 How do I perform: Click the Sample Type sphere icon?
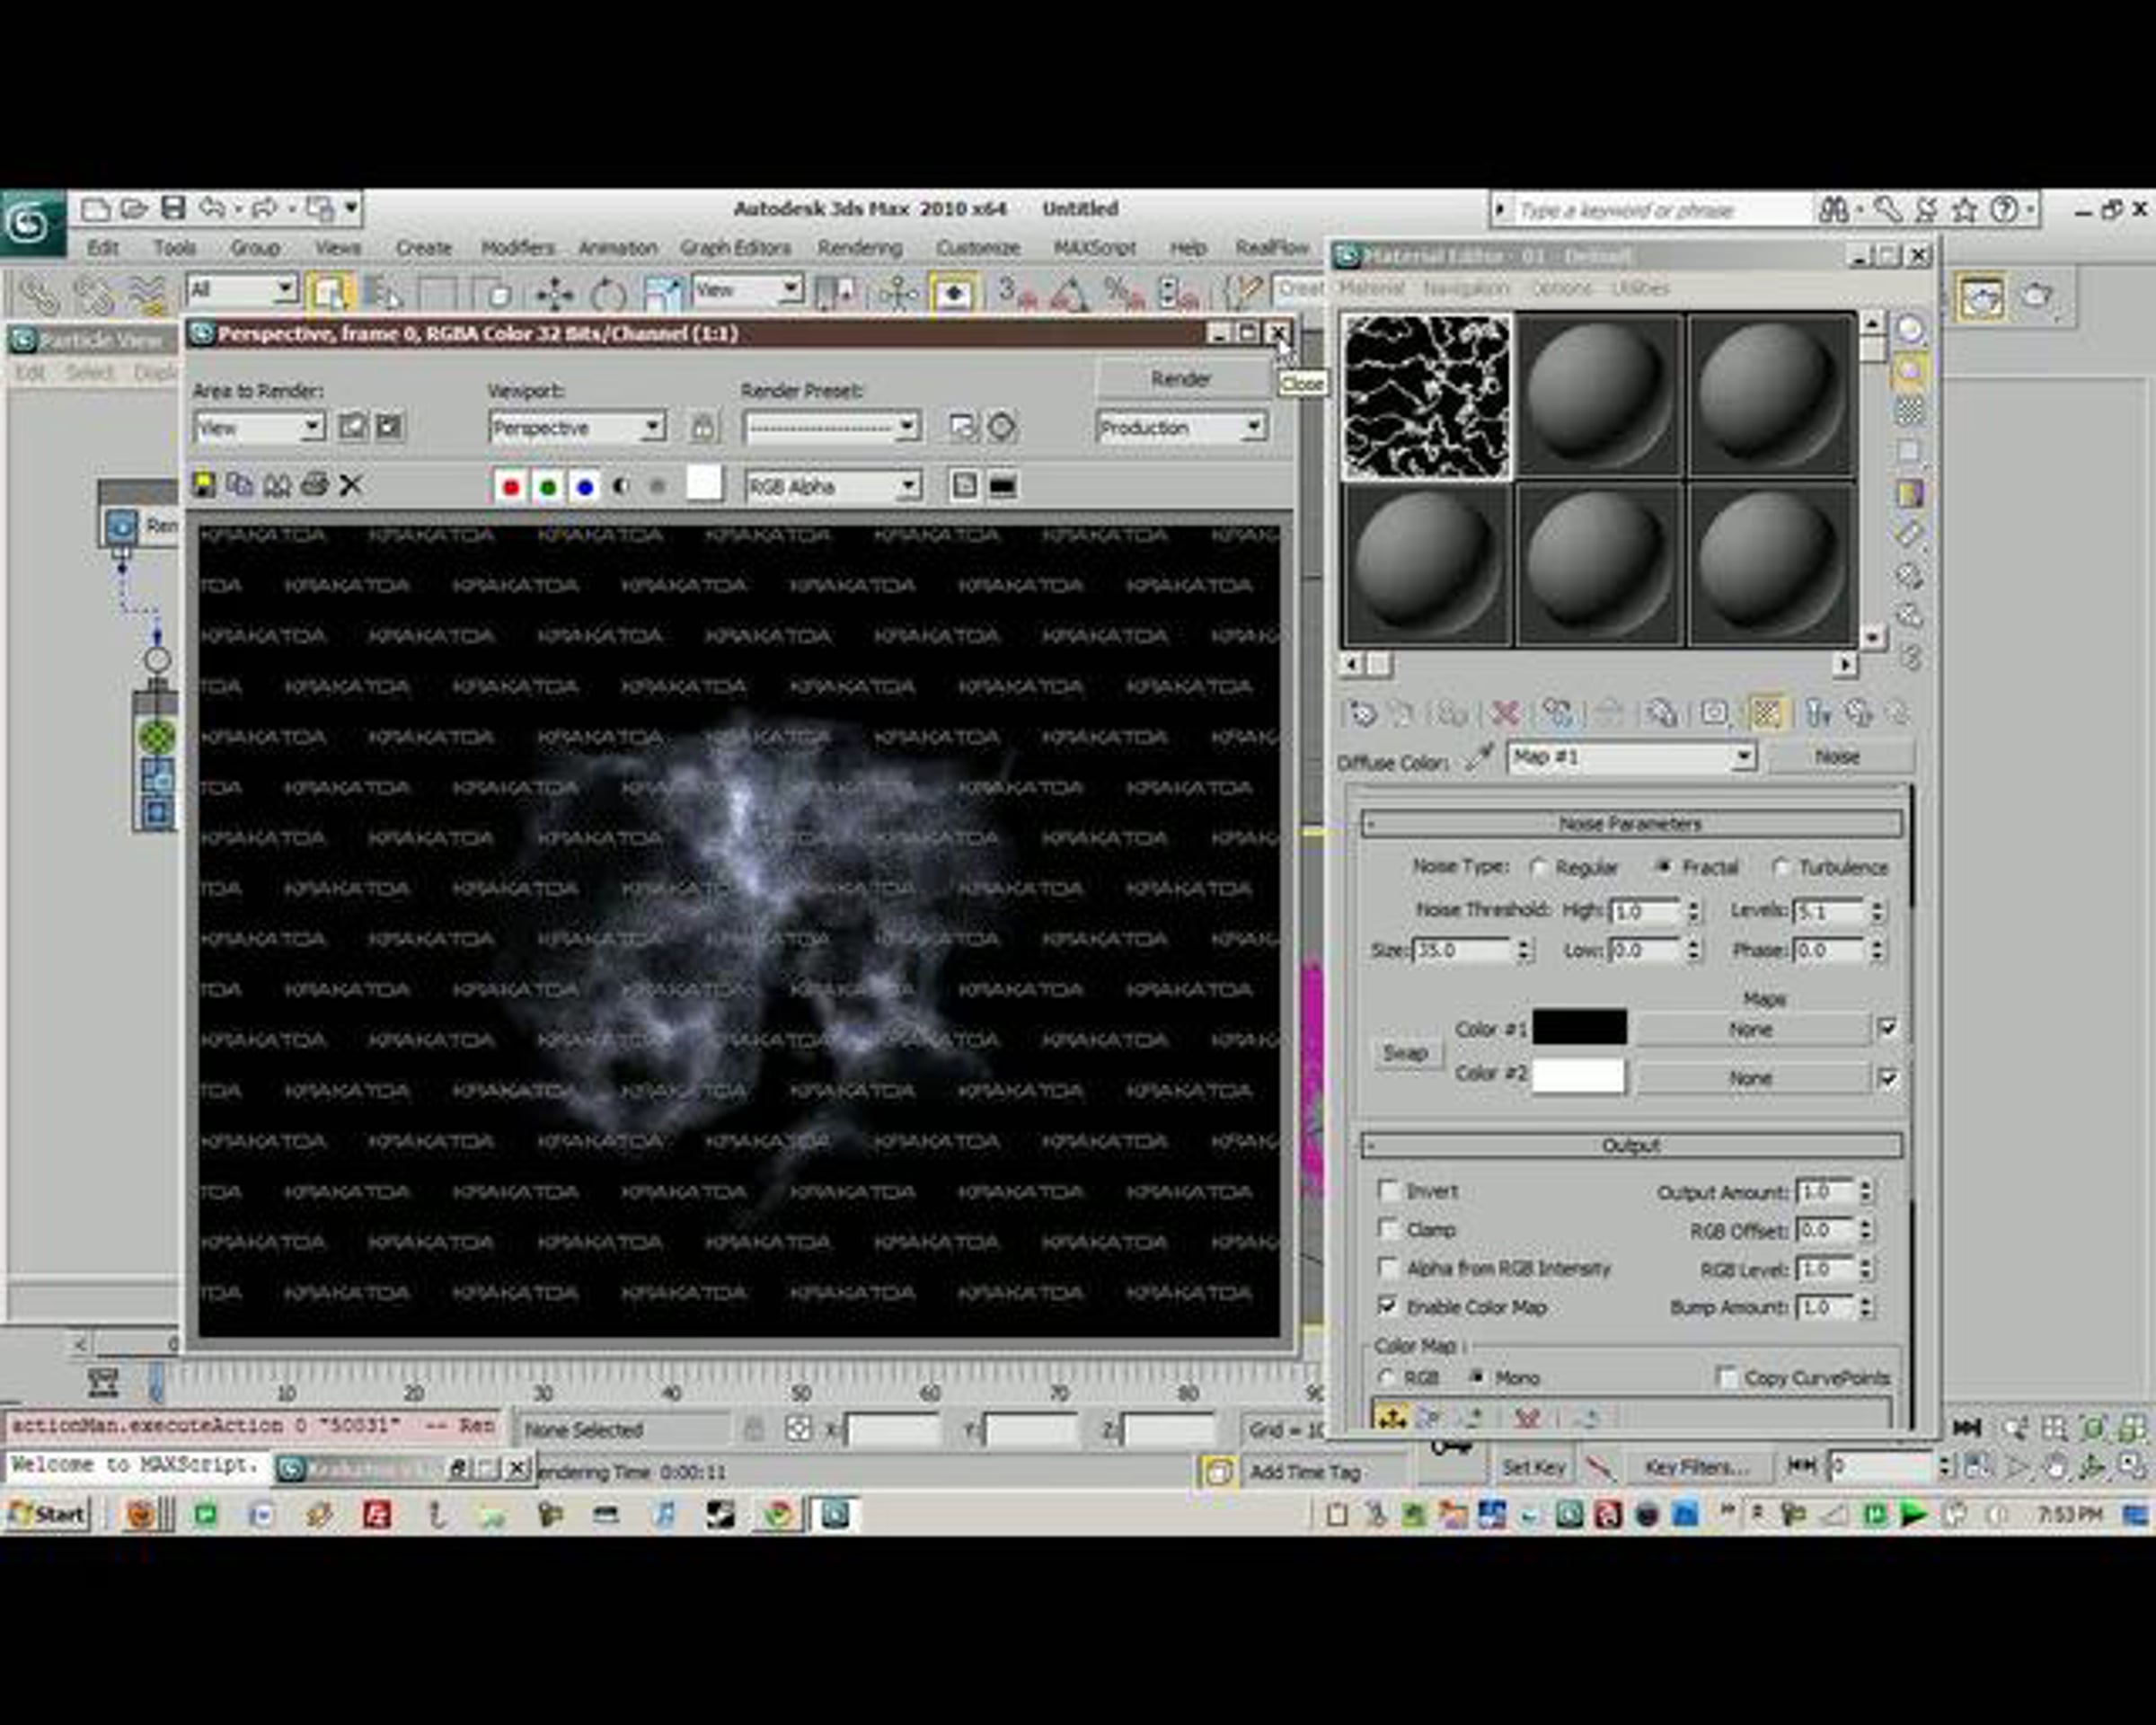(x=1909, y=330)
